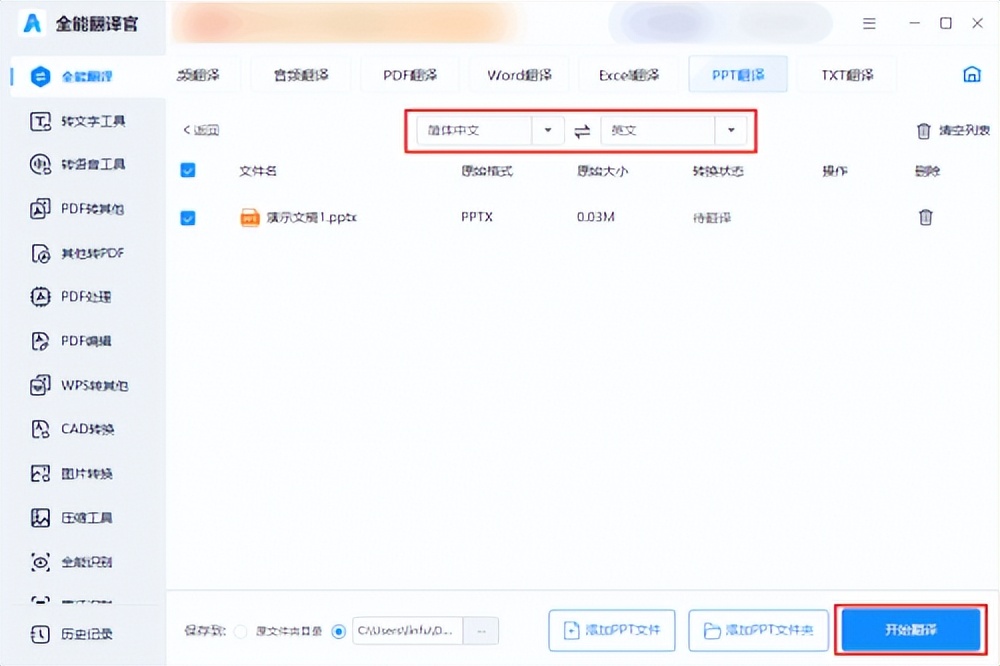
Task: Switch to the Word翻译 tab
Action: pyautogui.click(x=518, y=73)
